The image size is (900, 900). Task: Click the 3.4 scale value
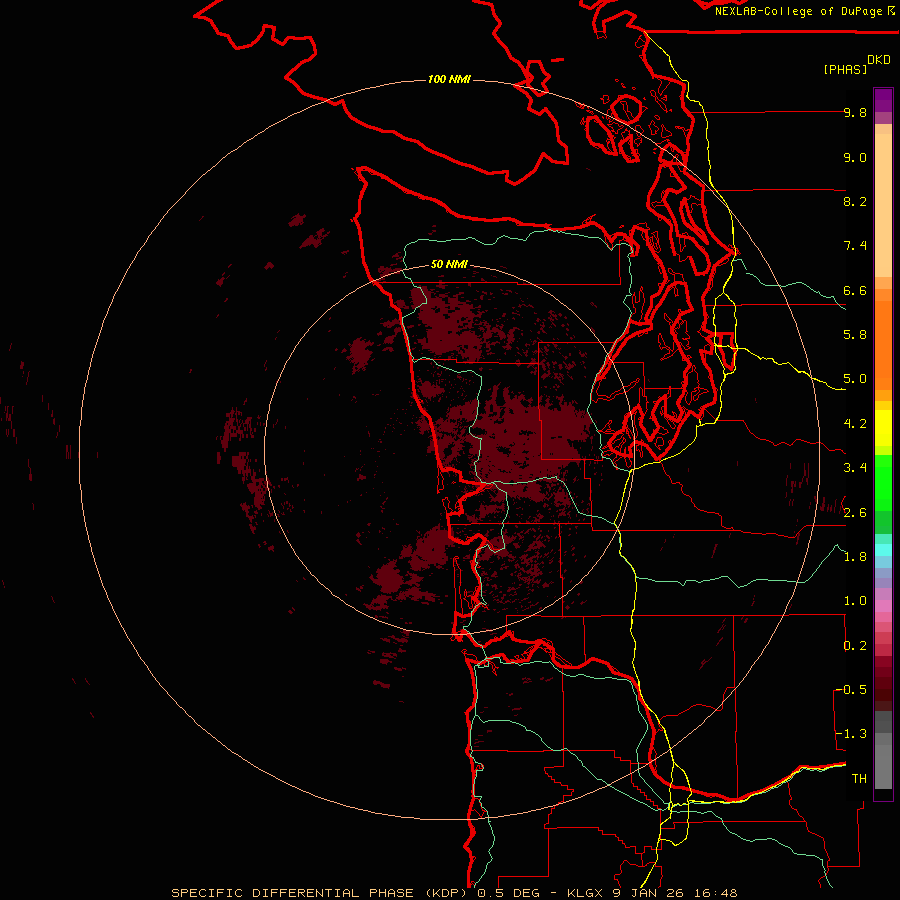point(855,468)
